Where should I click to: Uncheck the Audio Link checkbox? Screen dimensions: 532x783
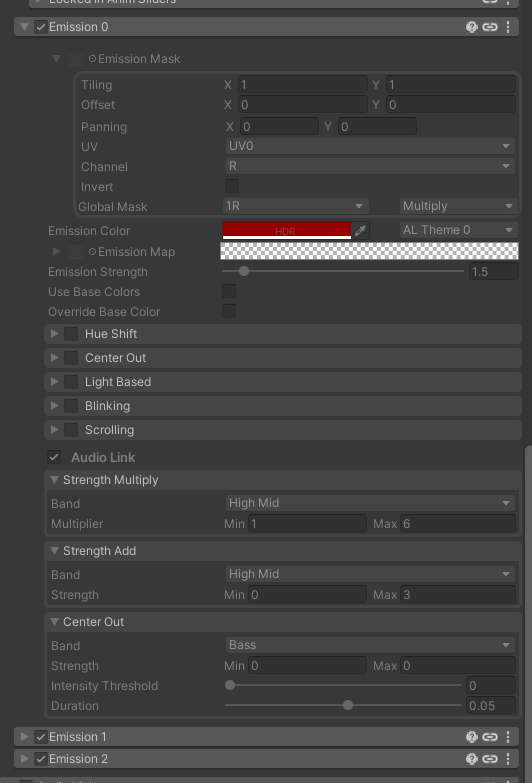click(54, 457)
